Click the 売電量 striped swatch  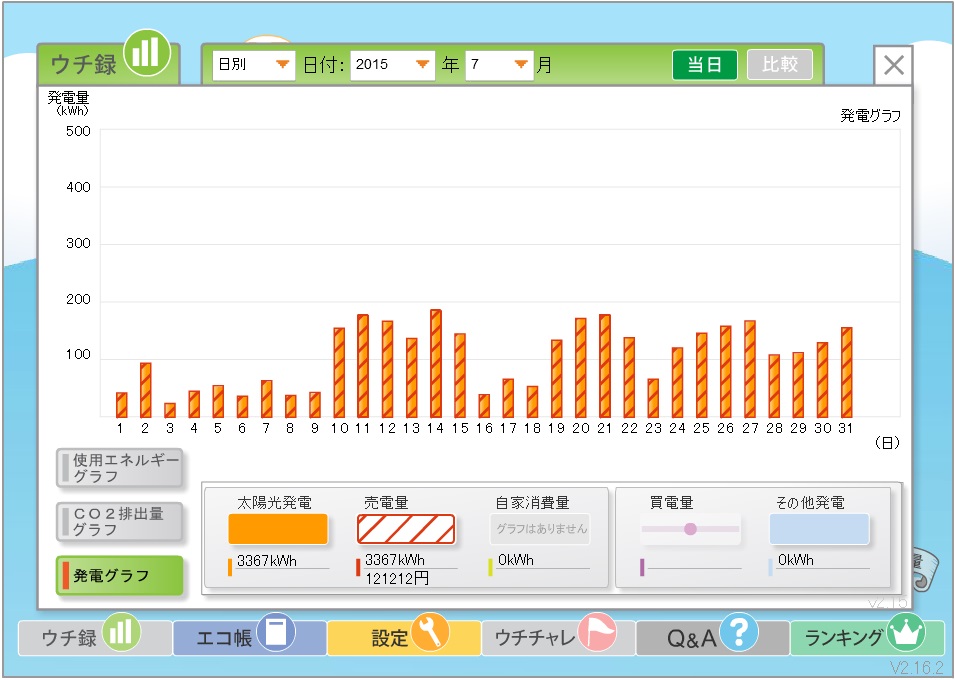tap(406, 529)
